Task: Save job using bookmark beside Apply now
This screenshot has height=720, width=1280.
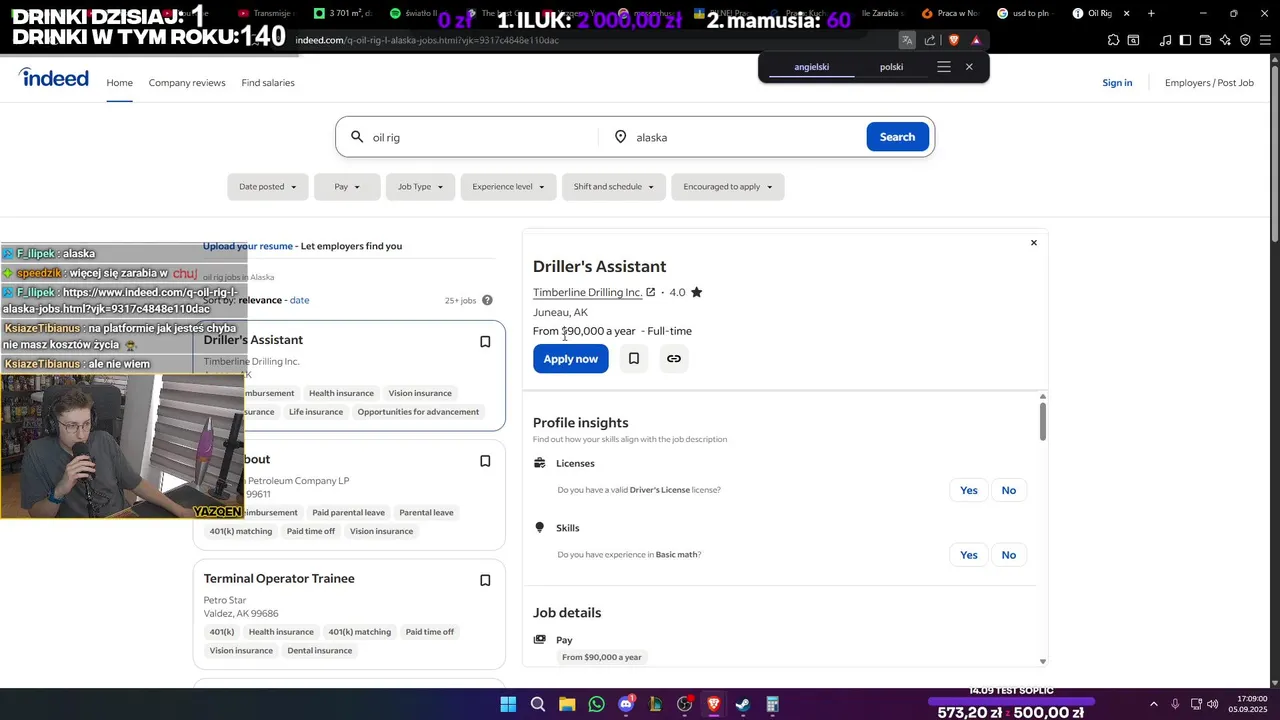Action: [x=634, y=358]
